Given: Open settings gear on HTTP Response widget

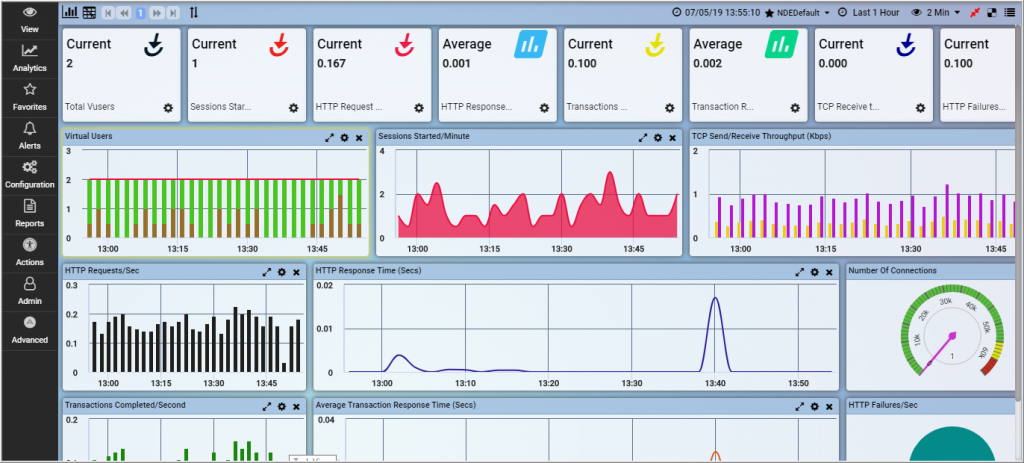Looking at the screenshot, I should click(545, 108).
